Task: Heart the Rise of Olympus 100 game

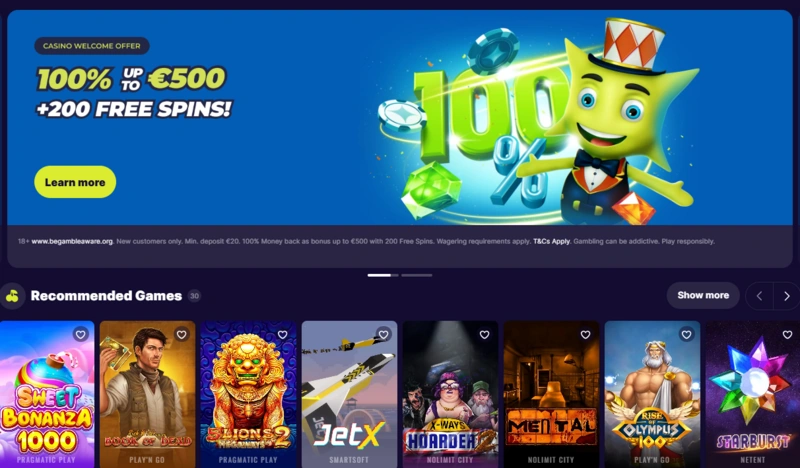Action: pyautogui.click(x=686, y=334)
